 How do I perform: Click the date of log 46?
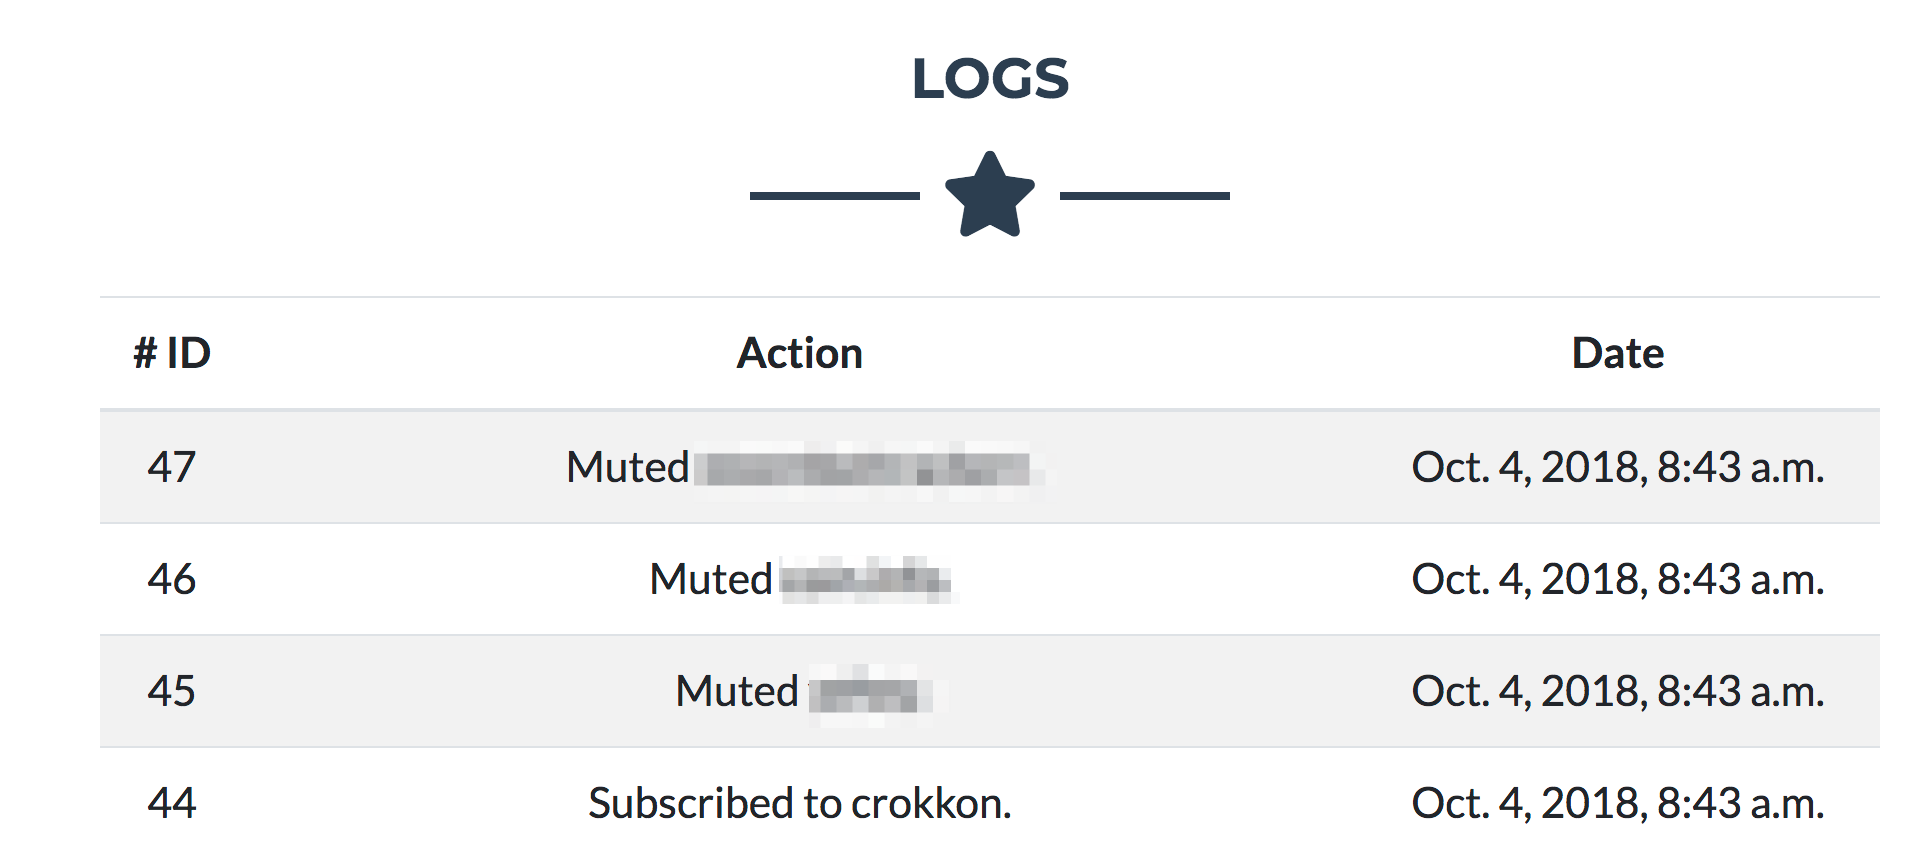[1618, 579]
